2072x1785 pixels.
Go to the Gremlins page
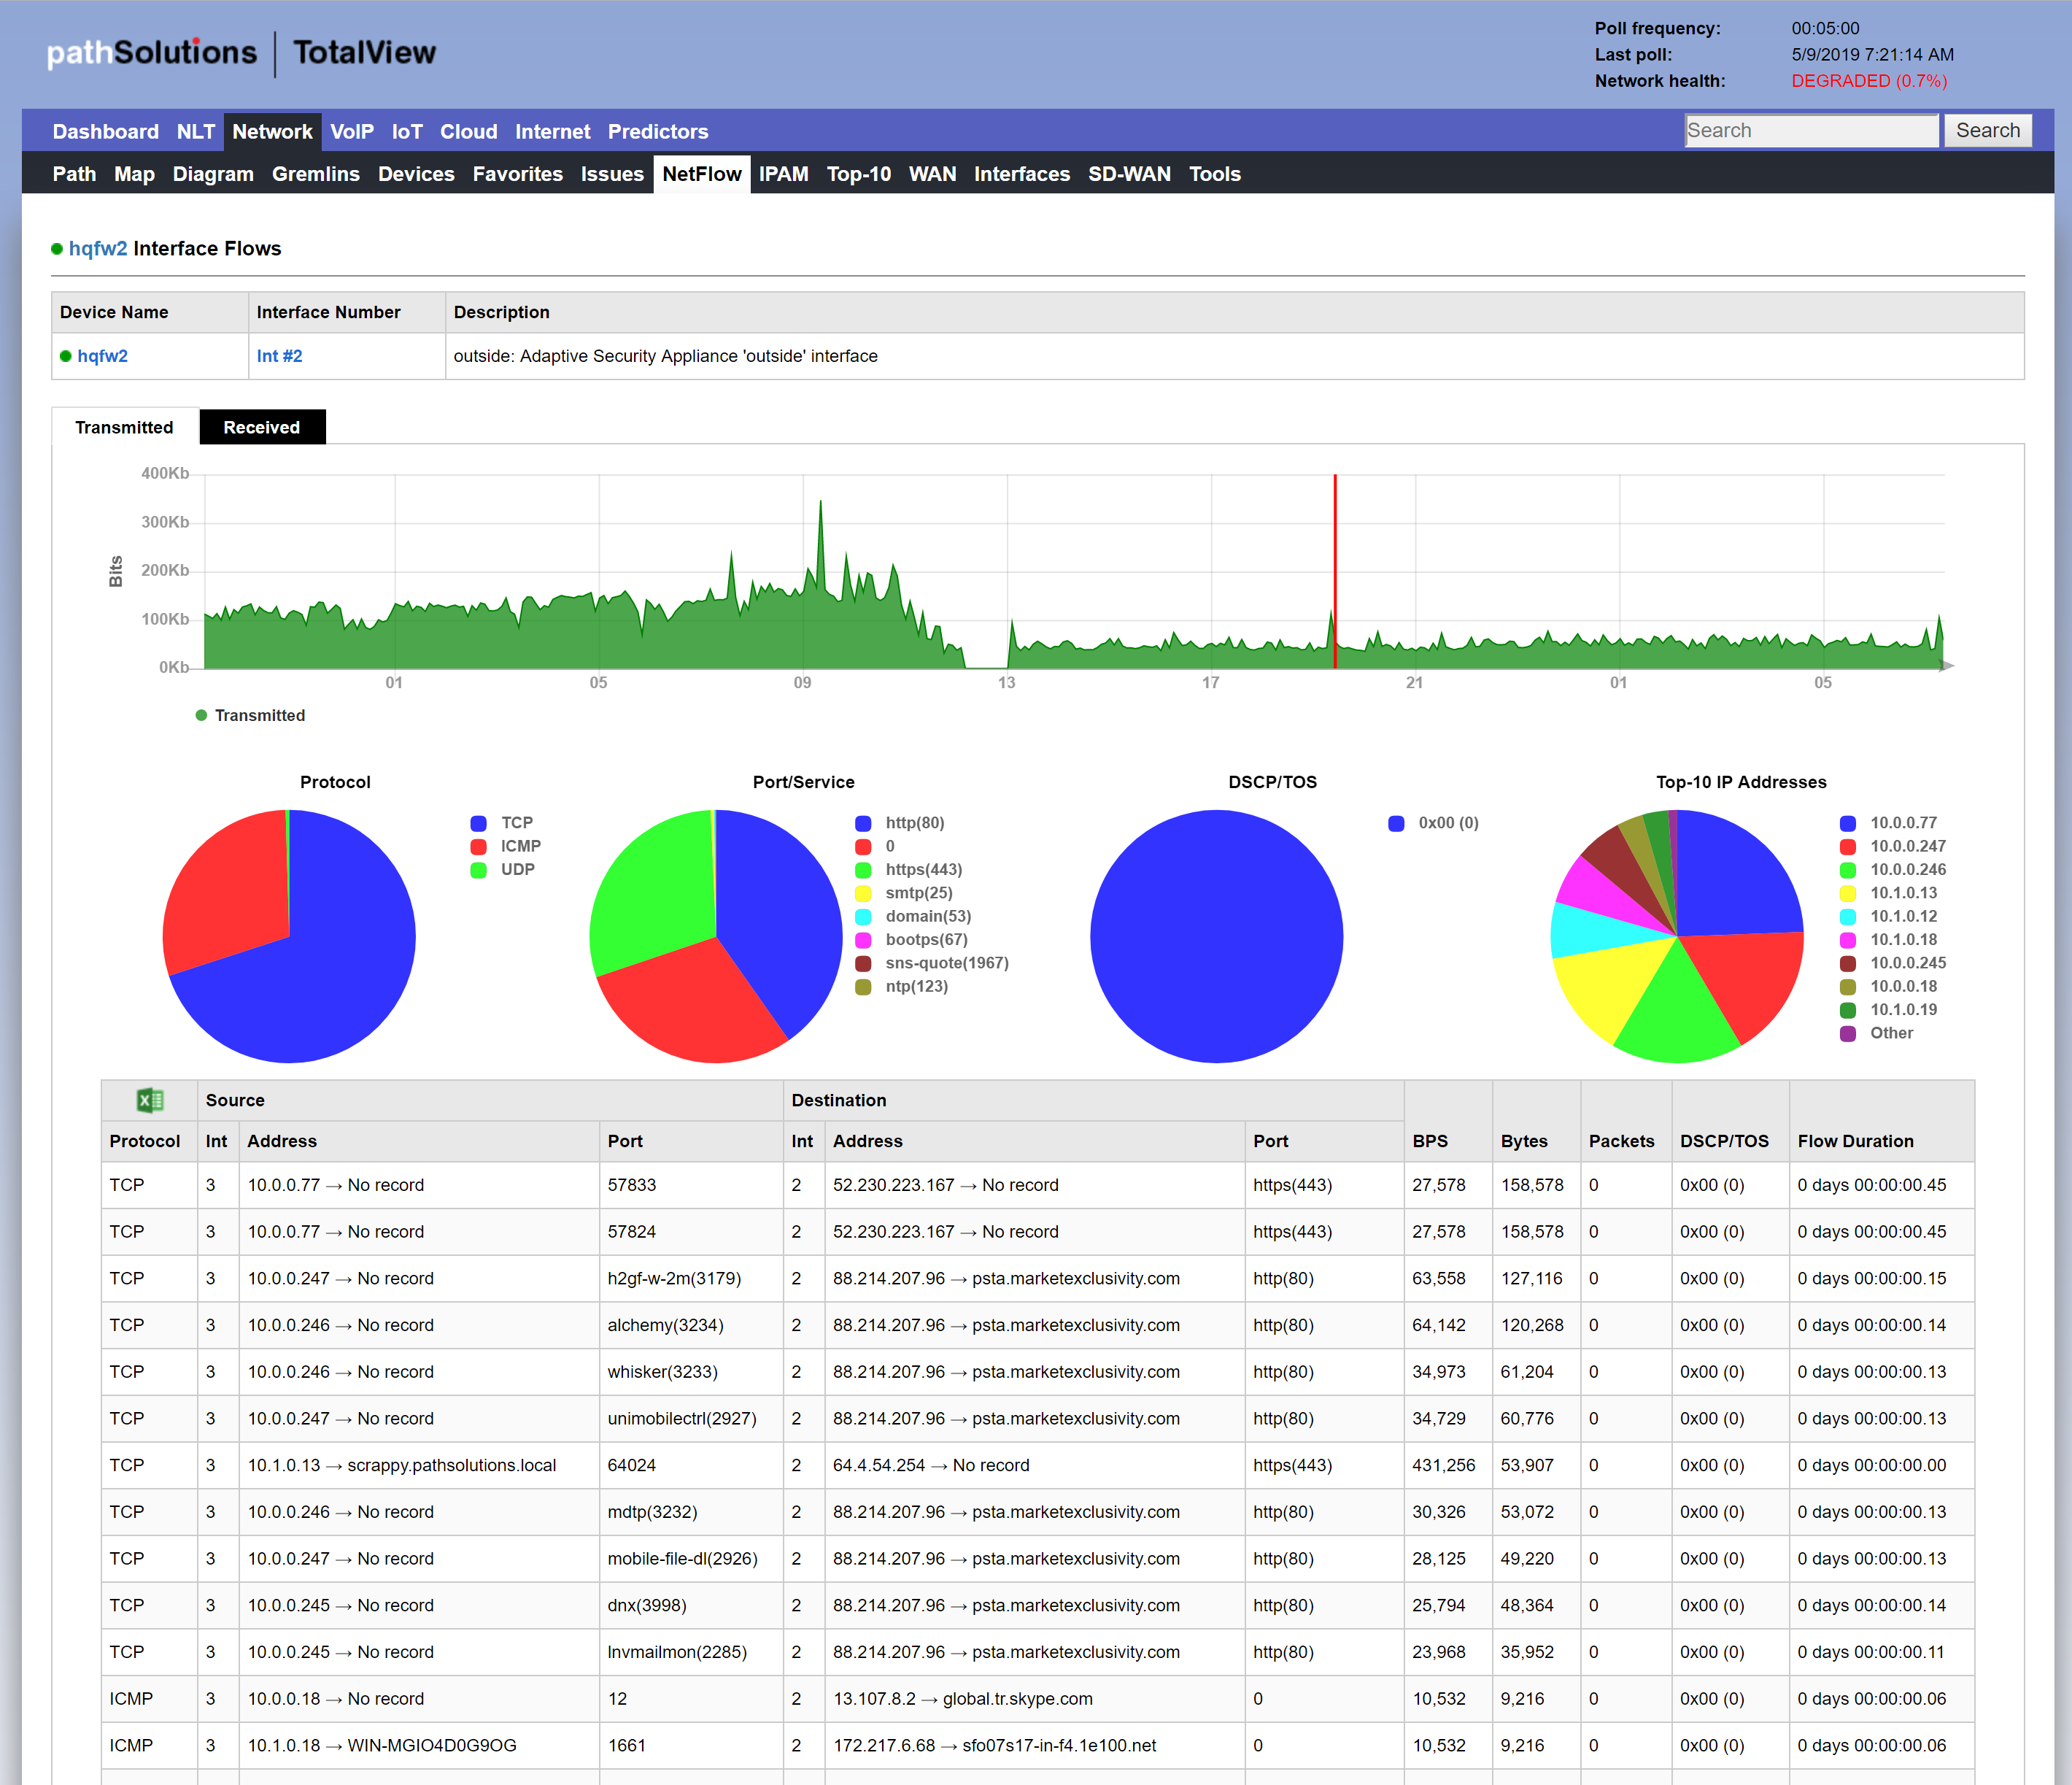click(x=315, y=174)
